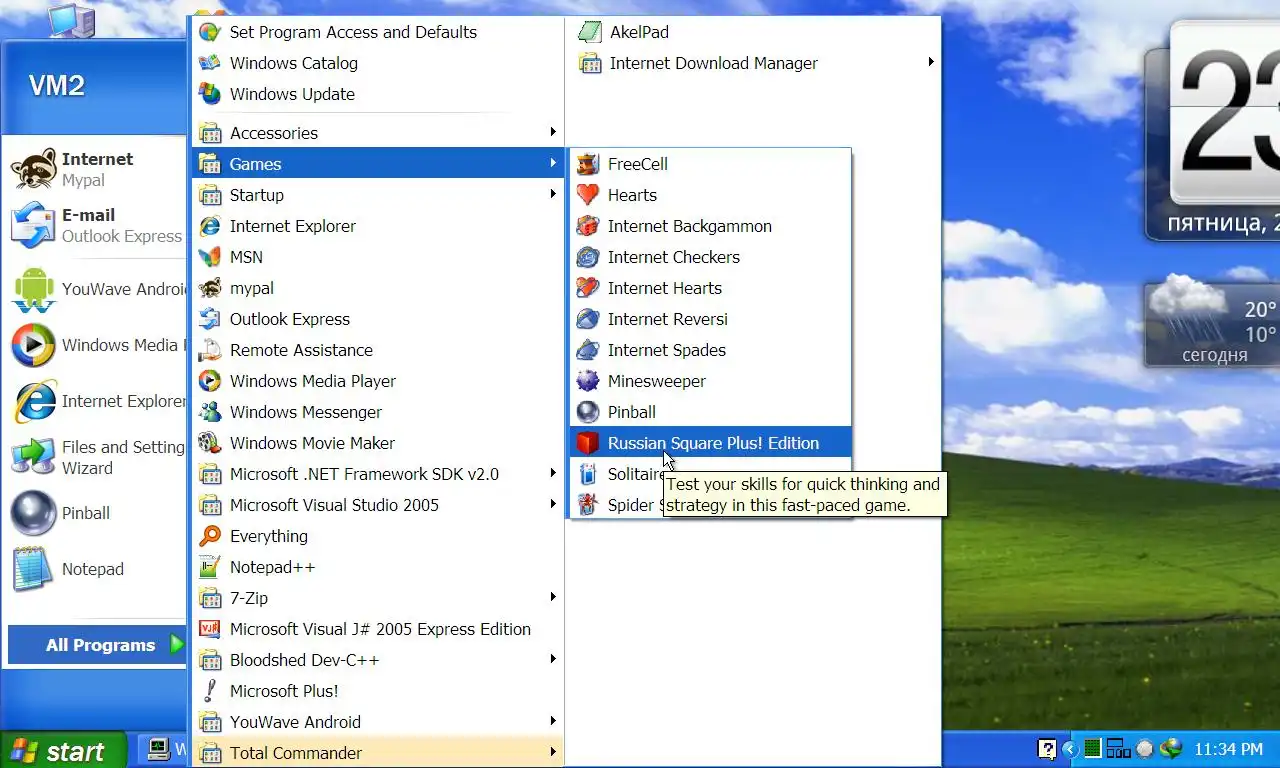Launch Minesweeper
The width and height of the screenshot is (1280, 768).
[710, 381]
